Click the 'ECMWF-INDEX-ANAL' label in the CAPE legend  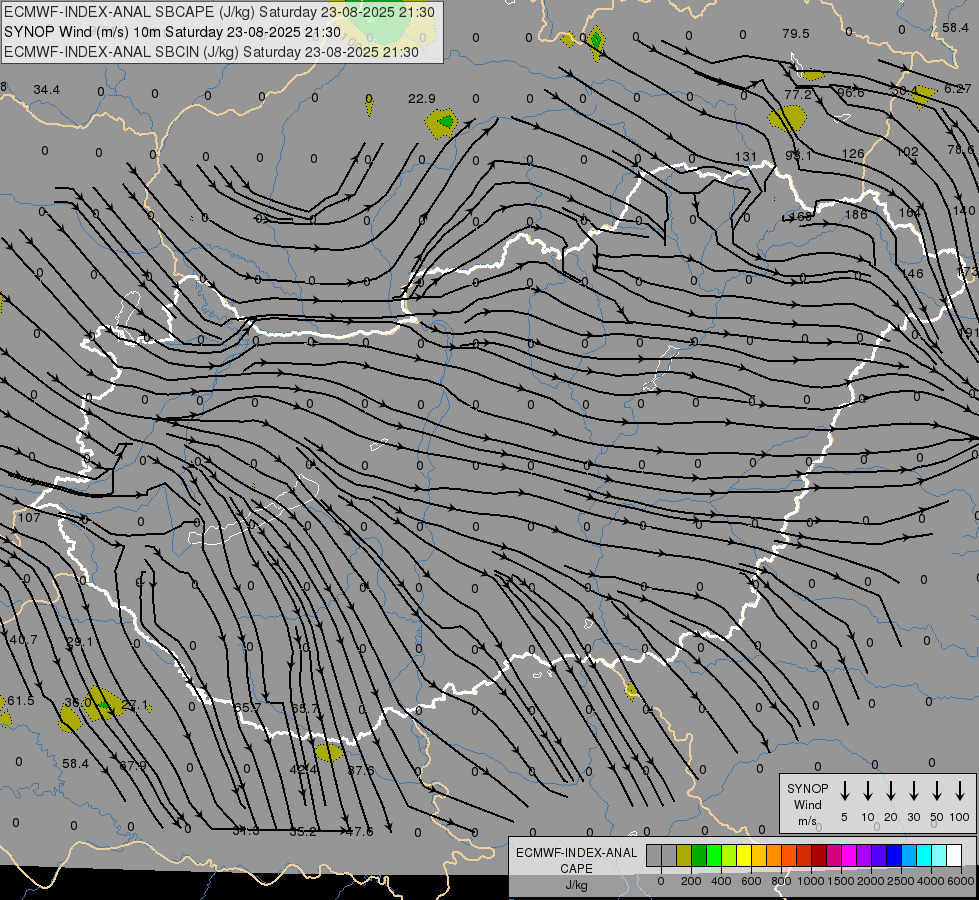point(576,853)
